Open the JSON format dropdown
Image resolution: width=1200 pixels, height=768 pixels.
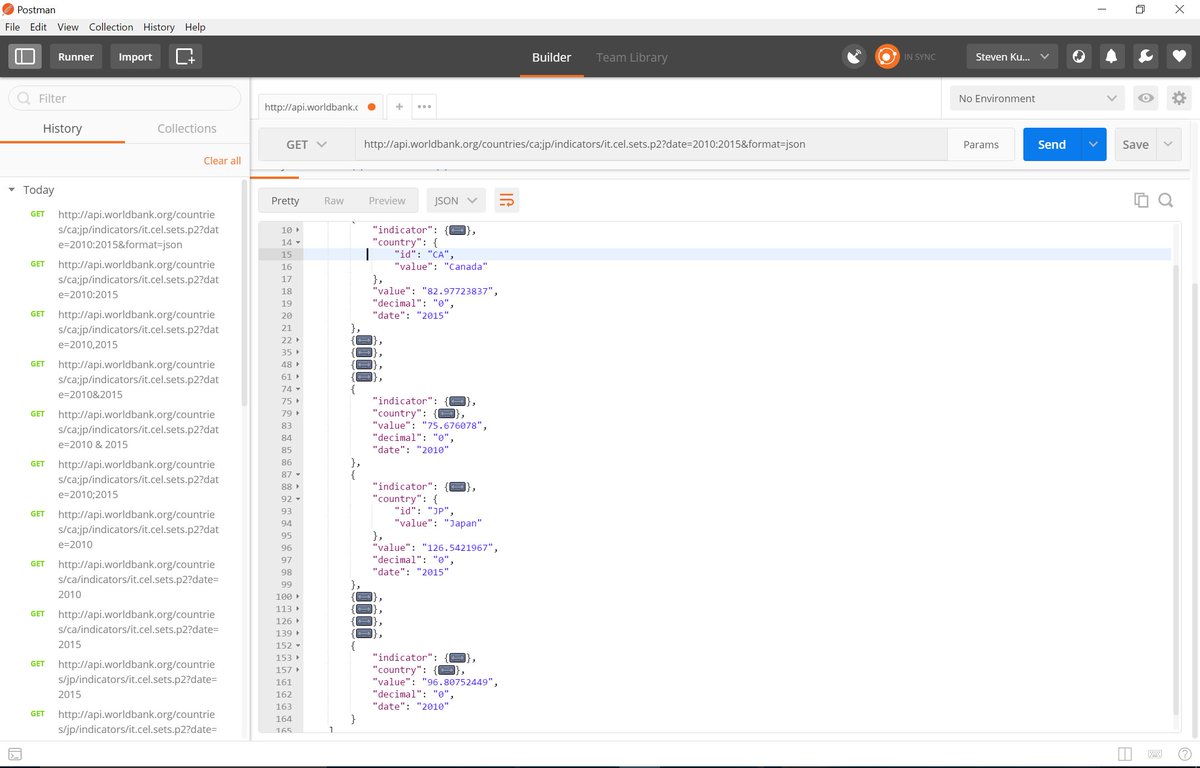click(456, 201)
